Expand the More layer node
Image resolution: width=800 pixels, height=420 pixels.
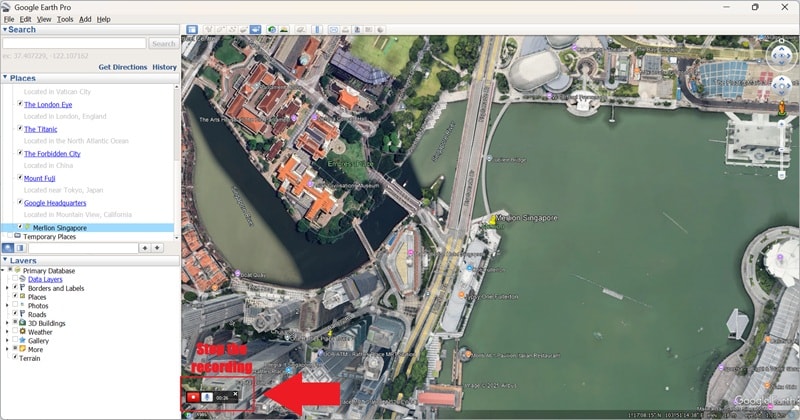coord(7,349)
